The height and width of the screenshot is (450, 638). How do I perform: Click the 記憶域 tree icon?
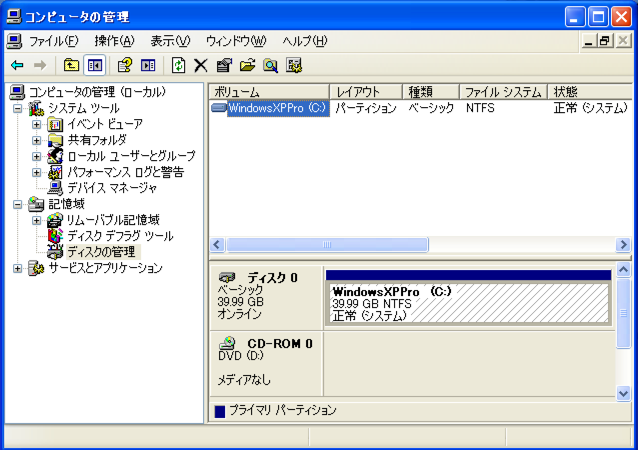36,204
